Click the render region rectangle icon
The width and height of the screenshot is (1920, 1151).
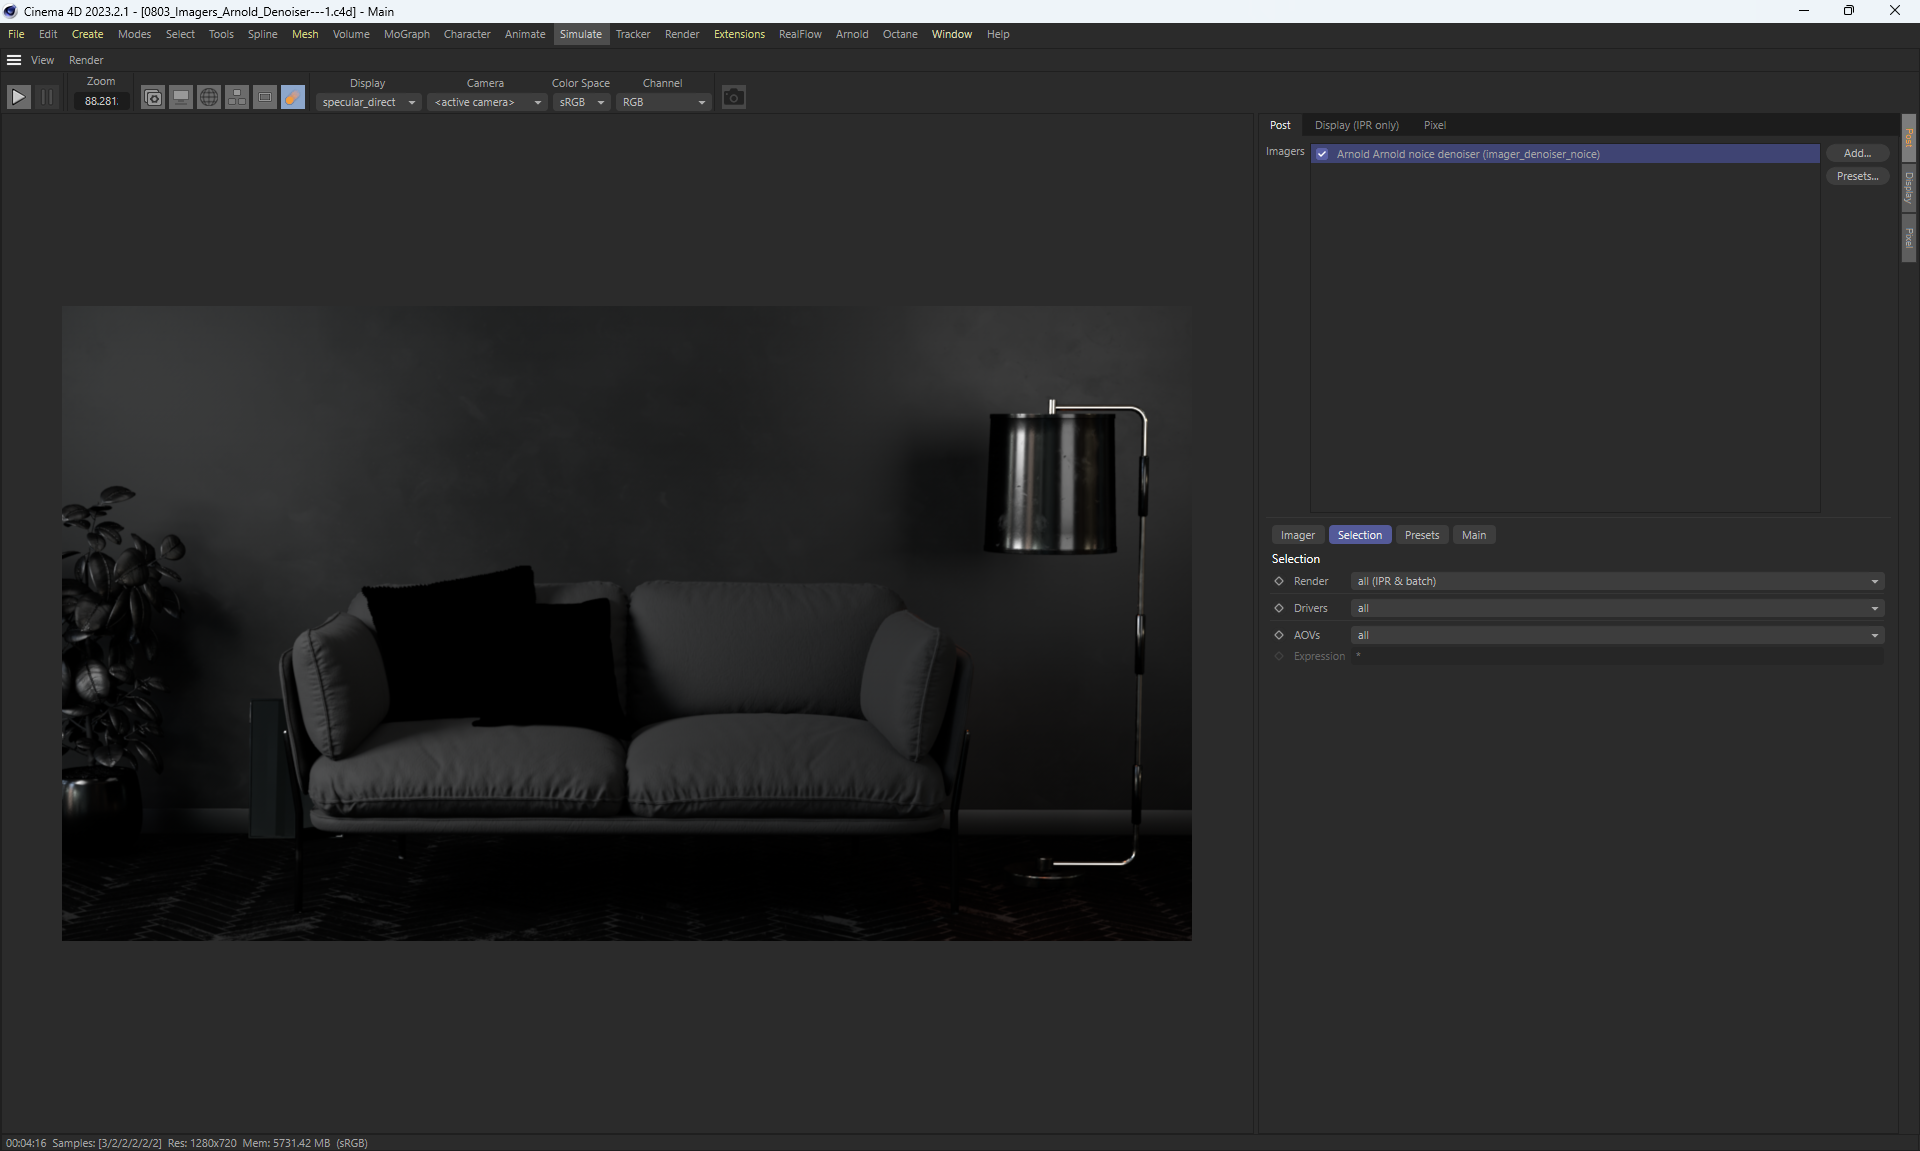(x=265, y=98)
